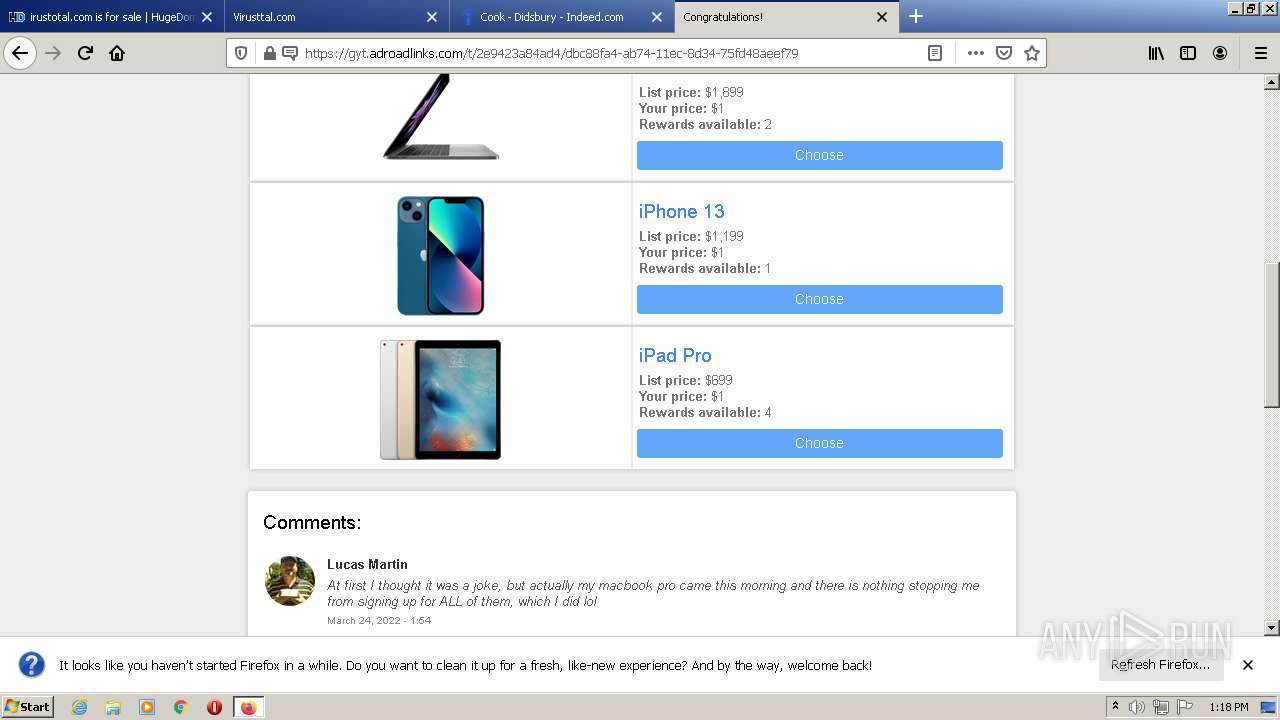Close the Virusttal.com tab
Screen dimensions: 1280x720
pos(431,17)
